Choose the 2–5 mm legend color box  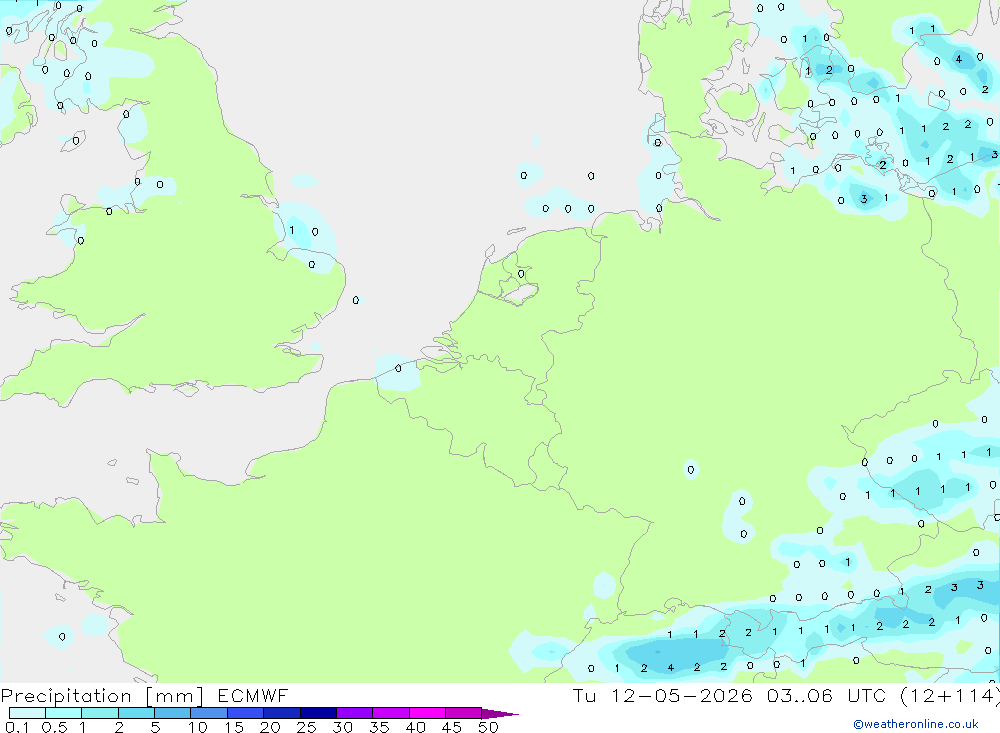(136, 713)
